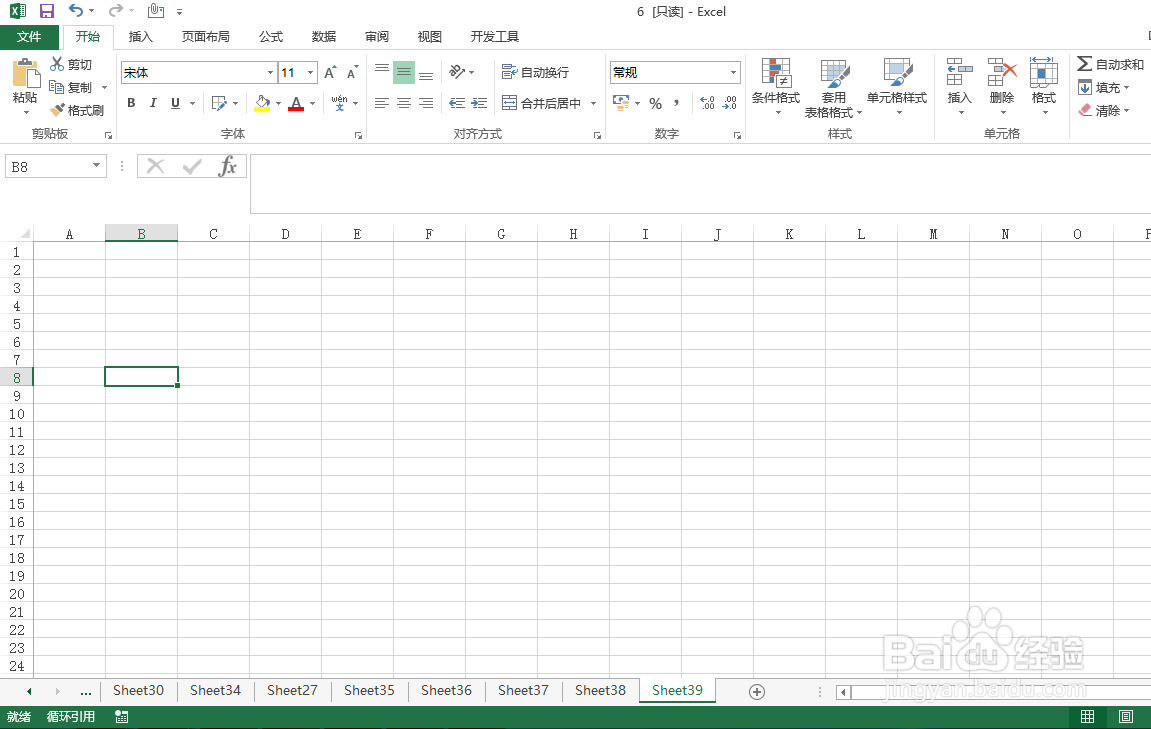Decrease decimal places
The height and width of the screenshot is (729, 1151).
(x=730, y=104)
